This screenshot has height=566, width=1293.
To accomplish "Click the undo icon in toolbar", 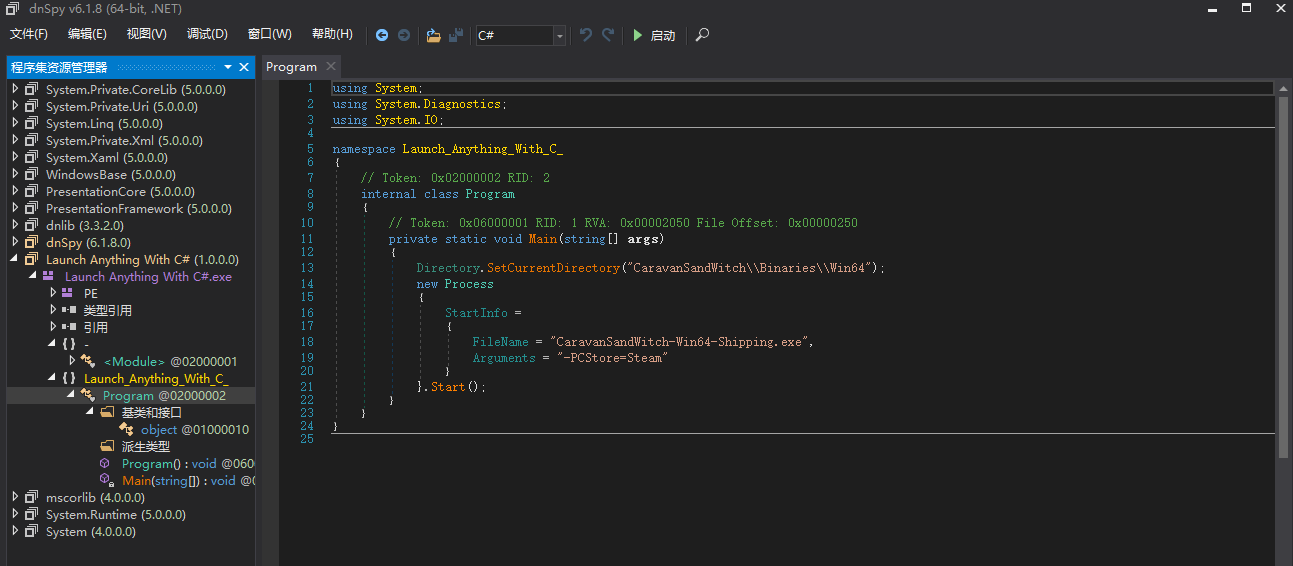I will [586, 35].
